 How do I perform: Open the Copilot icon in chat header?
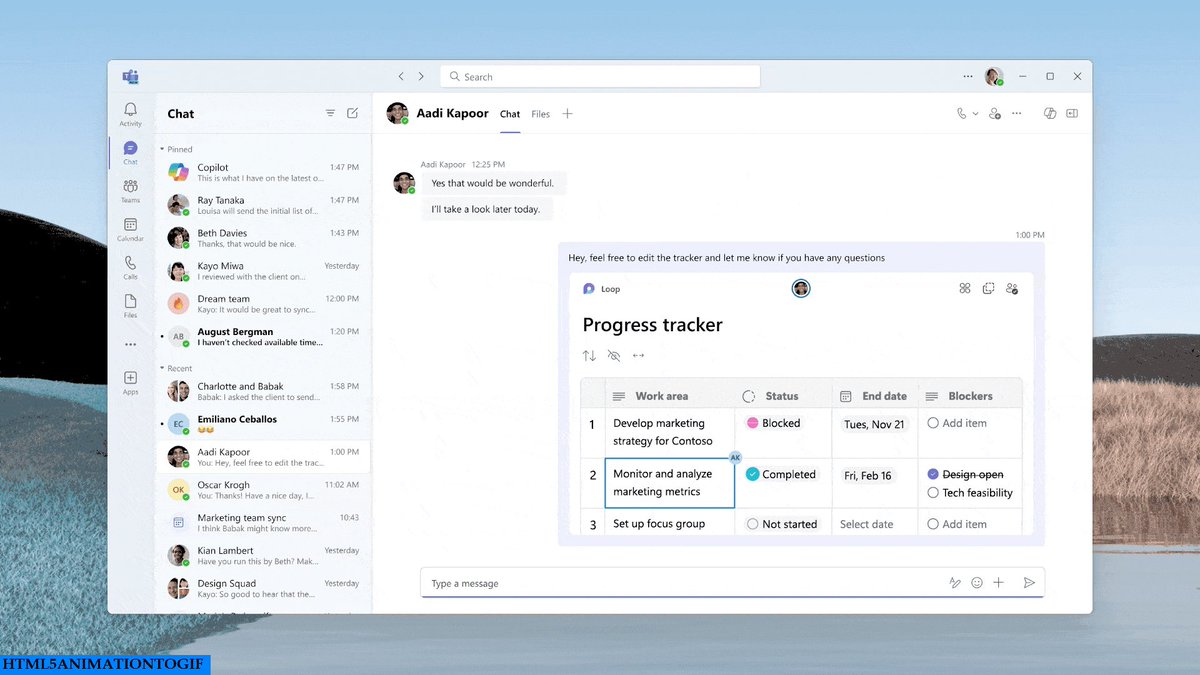pyautogui.click(x=1050, y=114)
